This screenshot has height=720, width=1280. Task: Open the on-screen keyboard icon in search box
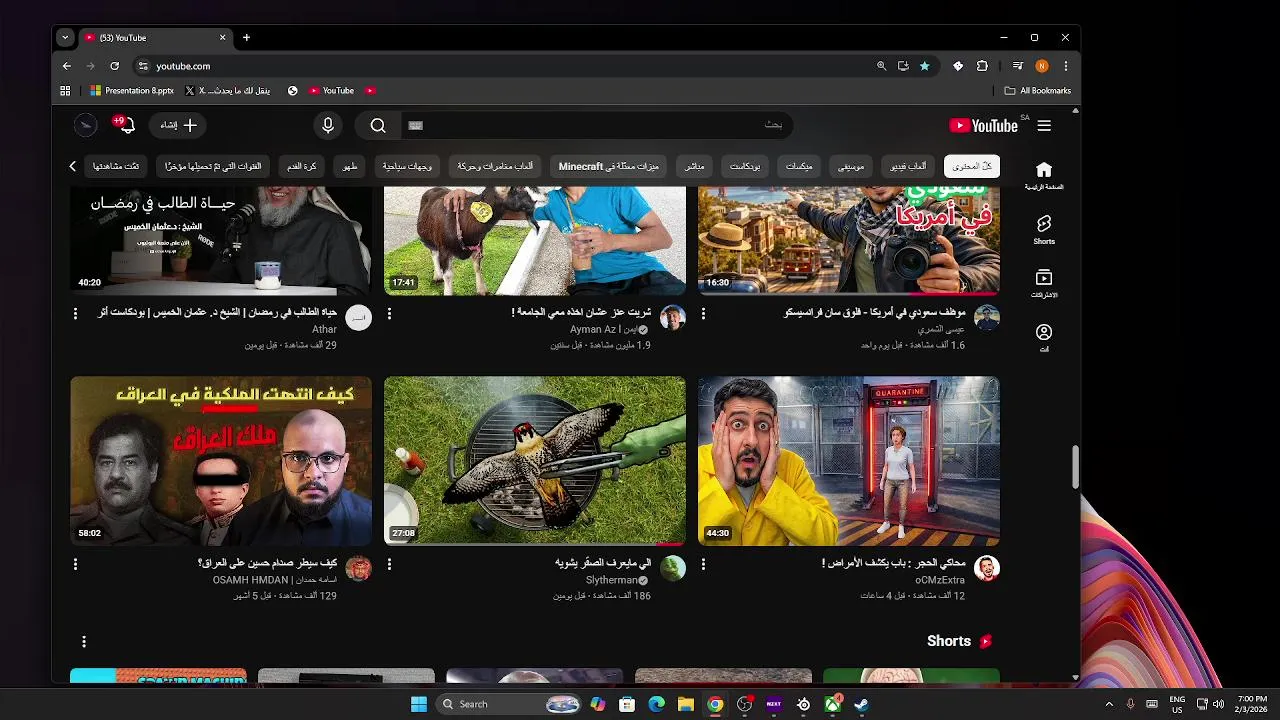click(416, 125)
